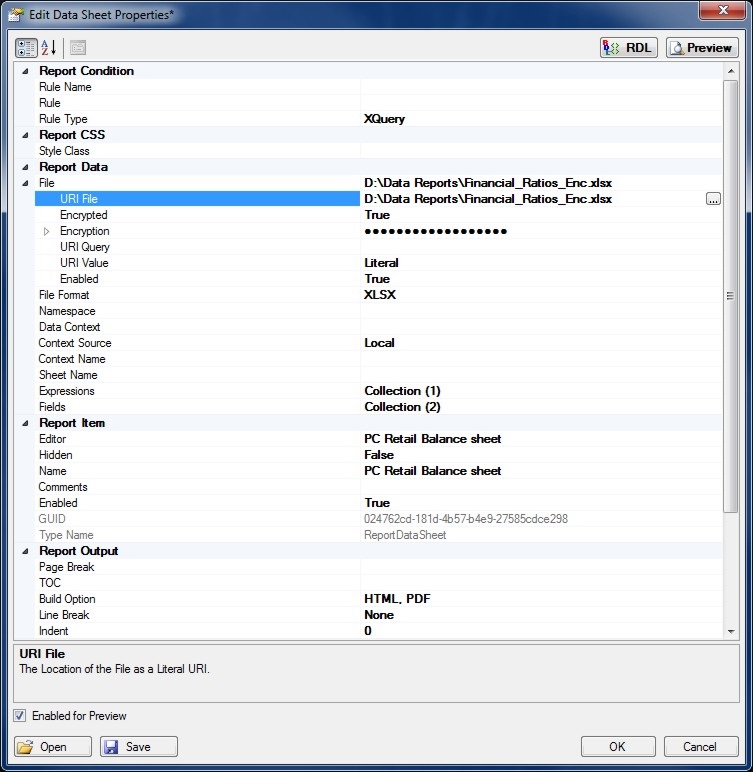Click the Save disk button
Image resolution: width=753 pixels, height=772 pixels.
coord(139,746)
